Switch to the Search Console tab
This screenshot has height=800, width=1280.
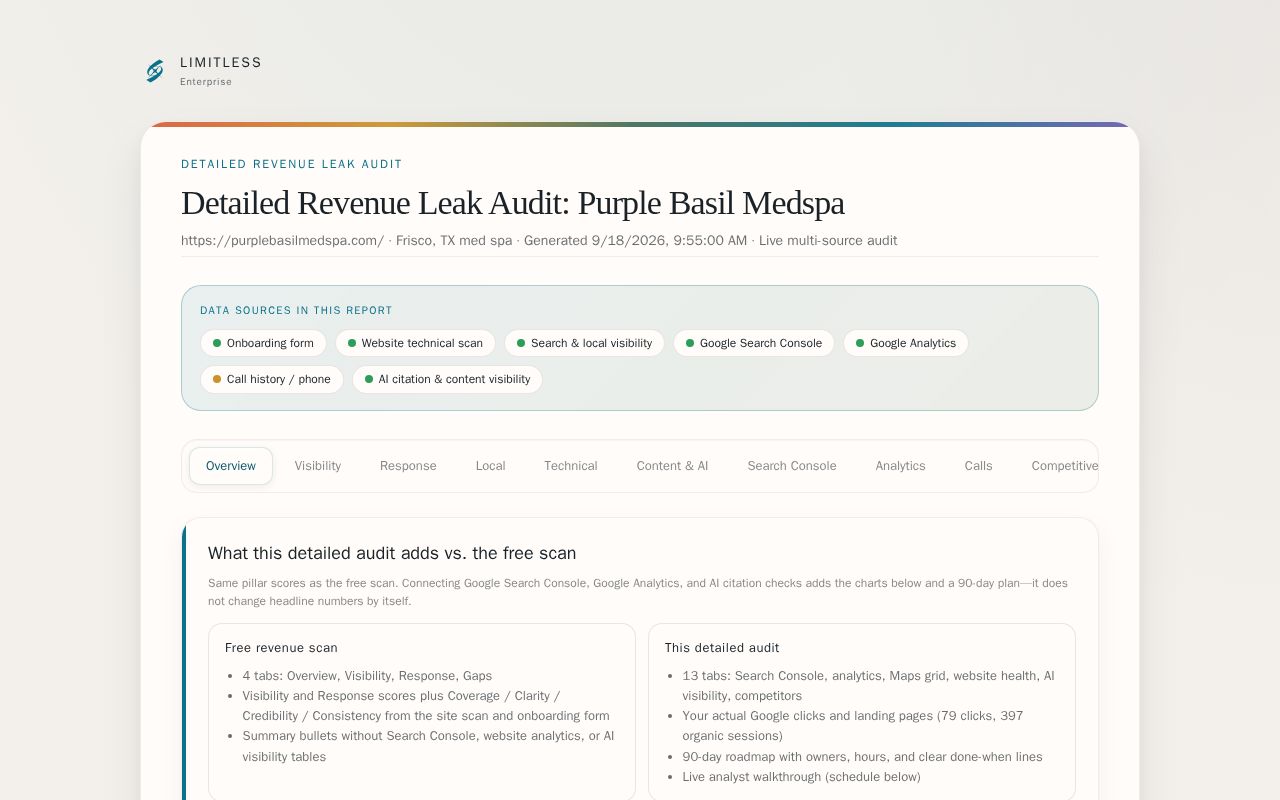tap(792, 466)
